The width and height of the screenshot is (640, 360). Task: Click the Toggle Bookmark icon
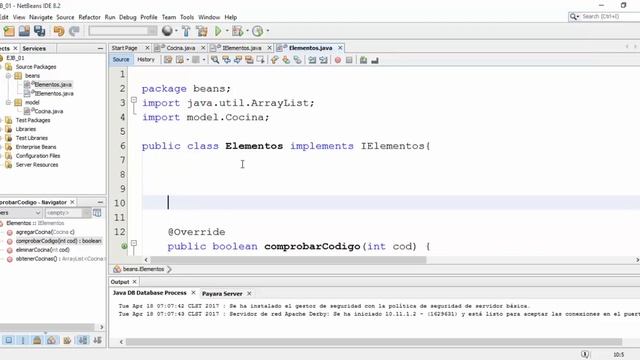tap(298, 60)
